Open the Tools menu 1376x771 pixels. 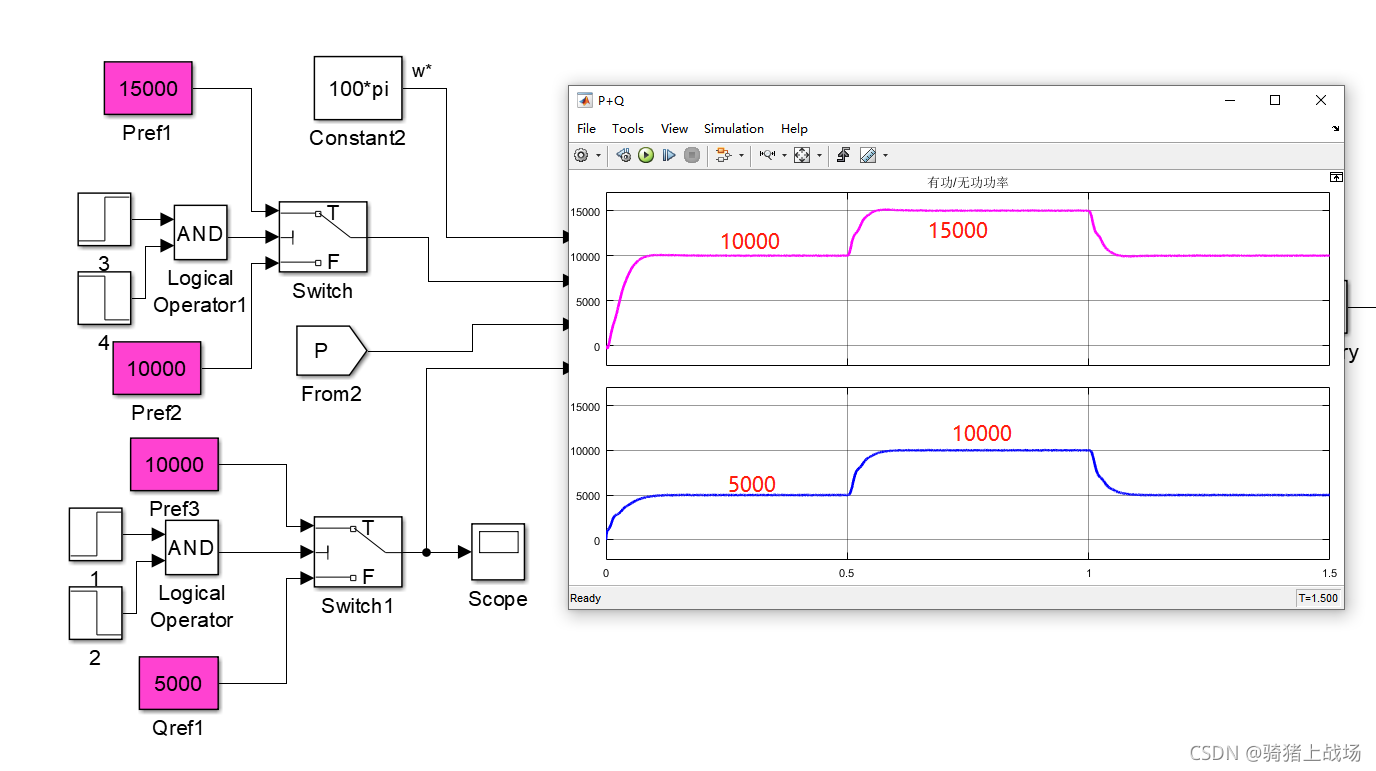[628, 128]
